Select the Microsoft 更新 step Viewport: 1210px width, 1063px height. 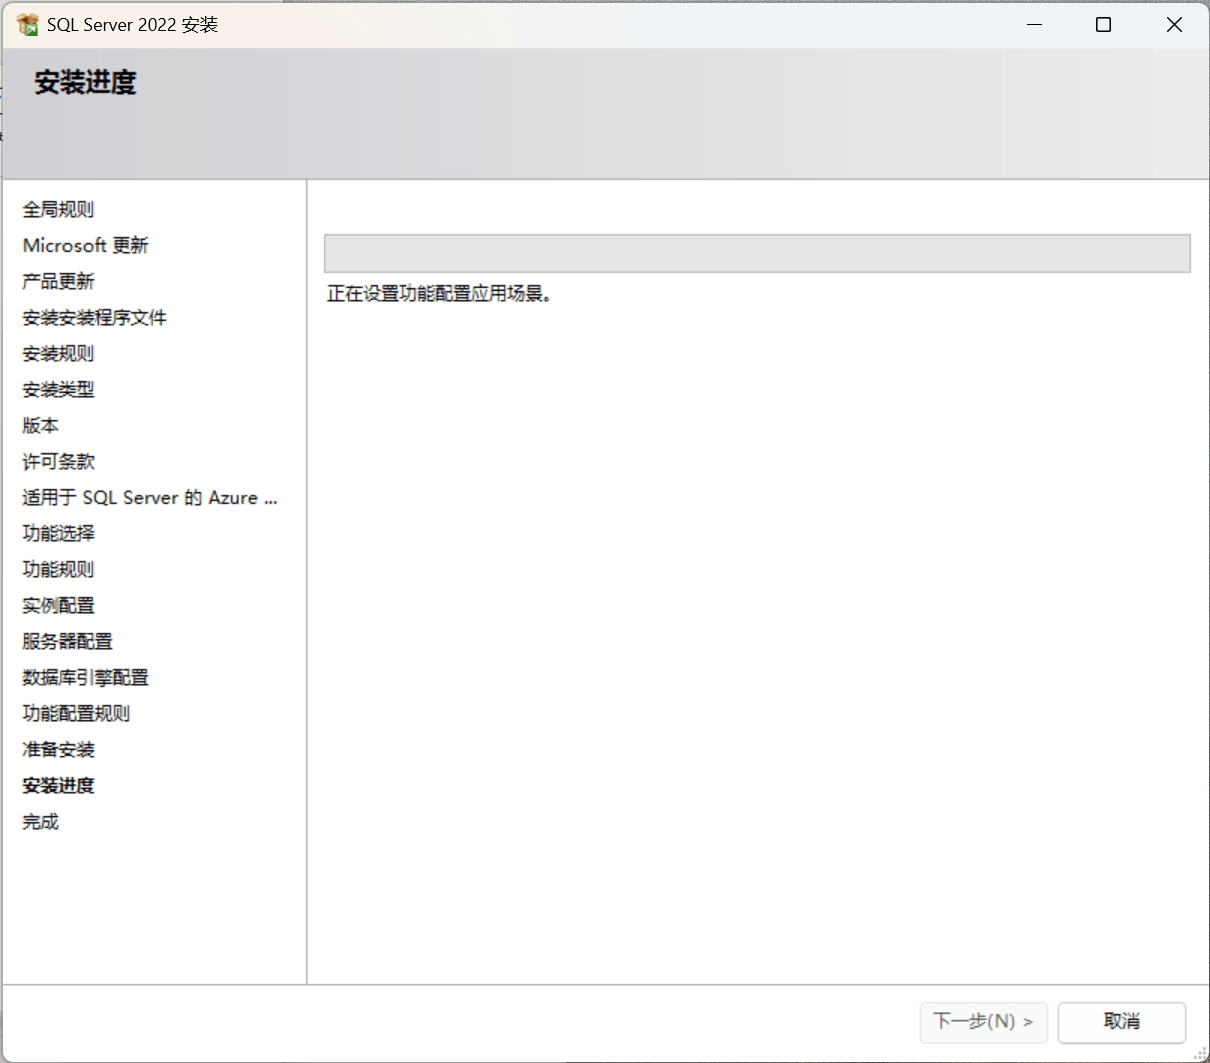(x=85, y=245)
